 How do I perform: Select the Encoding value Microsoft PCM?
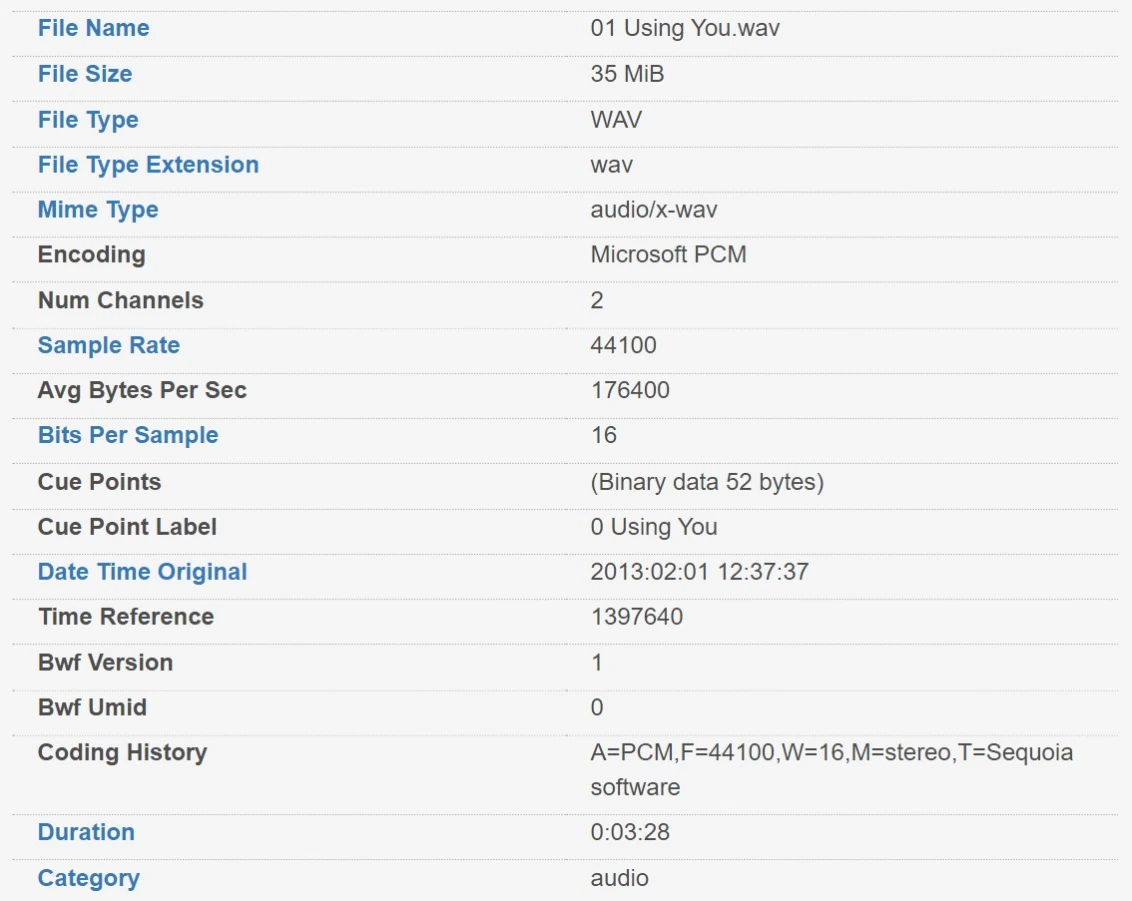click(x=668, y=255)
